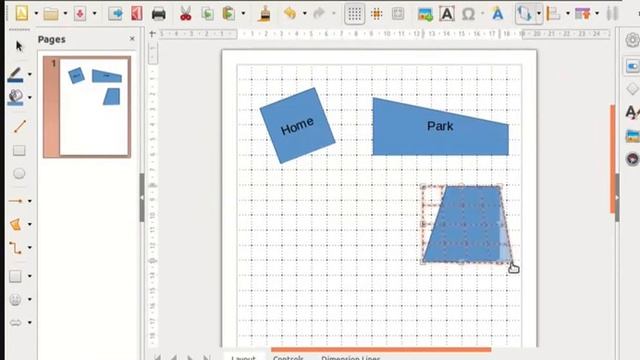Screen dimensions: 640x360
Task: Open the sidebar Gallery icon
Action: [632, 136]
